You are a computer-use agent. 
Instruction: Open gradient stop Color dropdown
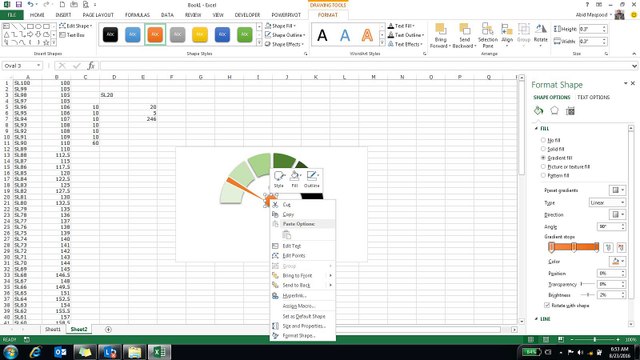pyautogui.click(x=617, y=261)
